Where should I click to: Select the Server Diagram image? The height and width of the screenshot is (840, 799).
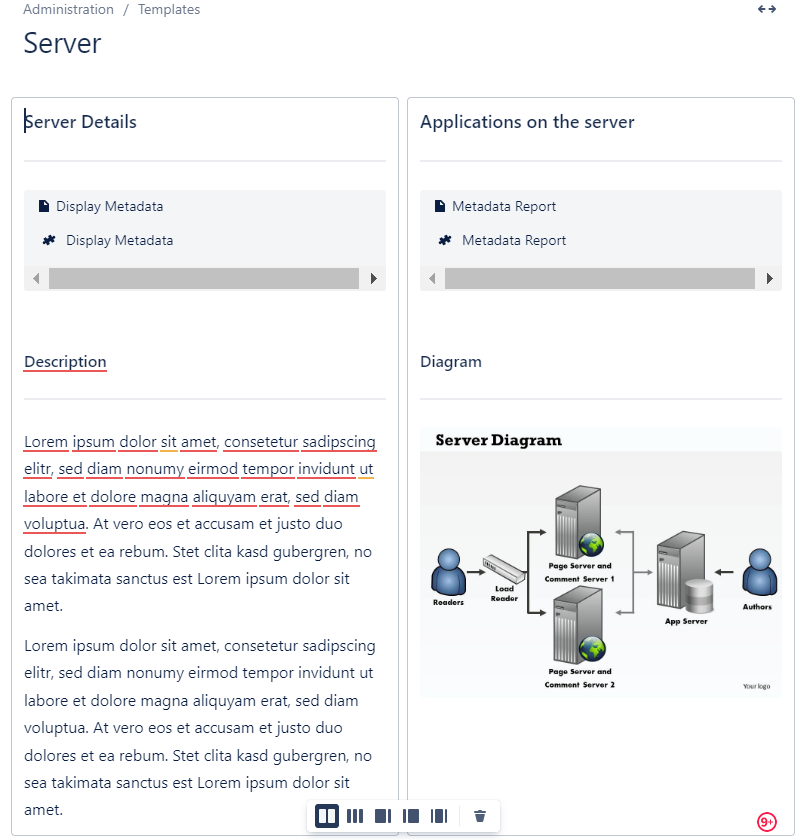(x=600, y=563)
